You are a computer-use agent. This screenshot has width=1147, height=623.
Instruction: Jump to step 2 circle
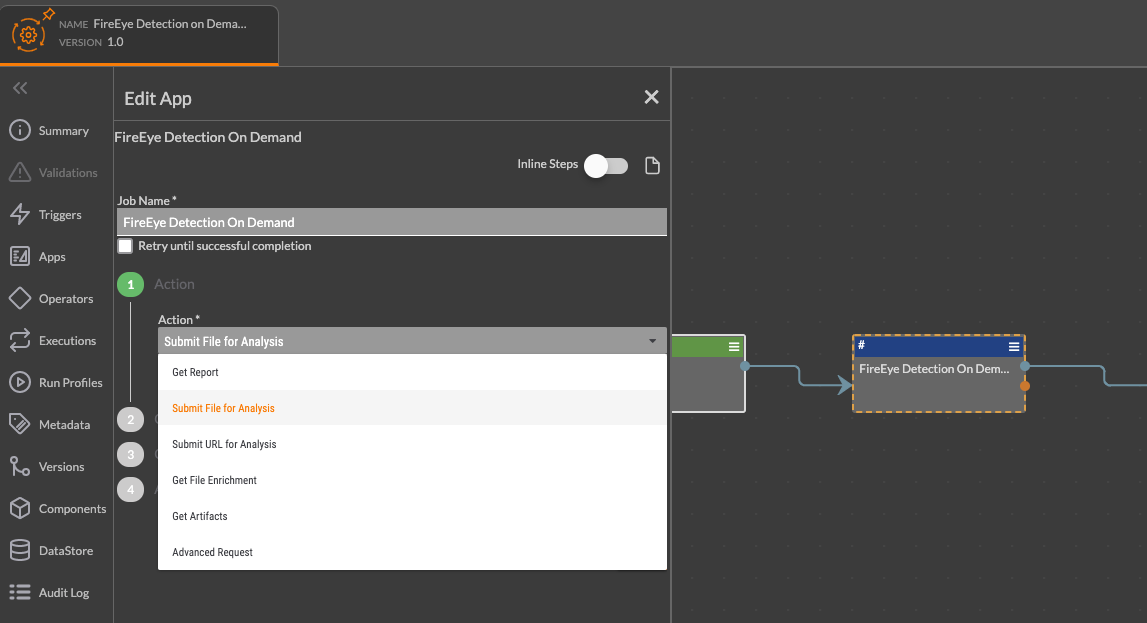point(131,419)
